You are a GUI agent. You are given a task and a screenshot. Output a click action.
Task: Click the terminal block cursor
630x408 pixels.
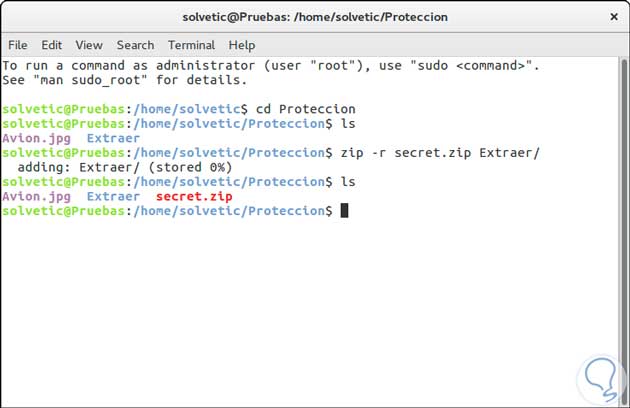345,211
